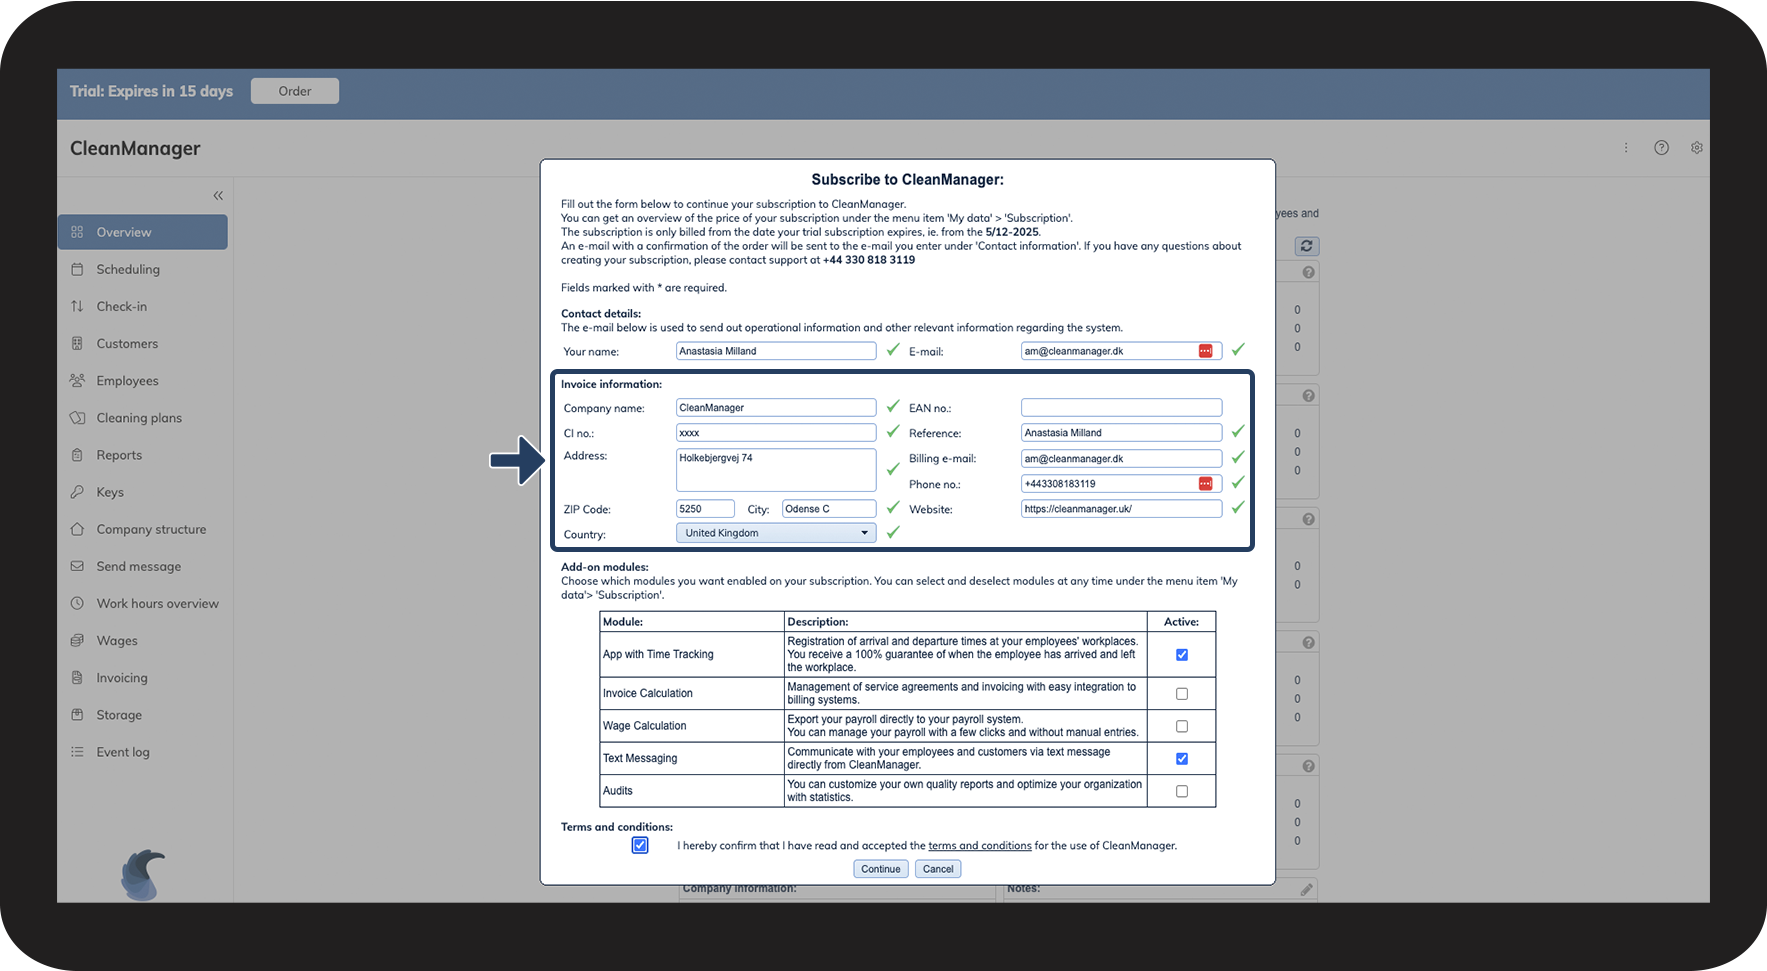Screen dimensions: 1767x971
Task: Click the Company name input field
Action: tap(776, 408)
